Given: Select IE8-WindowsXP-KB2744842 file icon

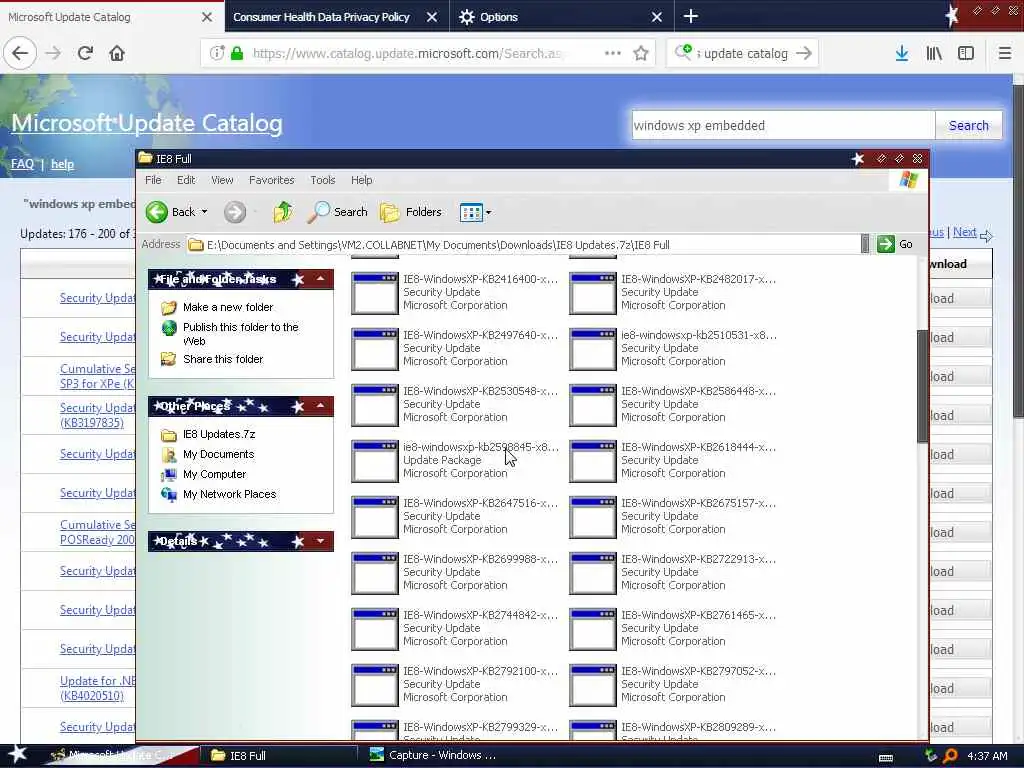Looking at the screenshot, I should pos(375,630).
